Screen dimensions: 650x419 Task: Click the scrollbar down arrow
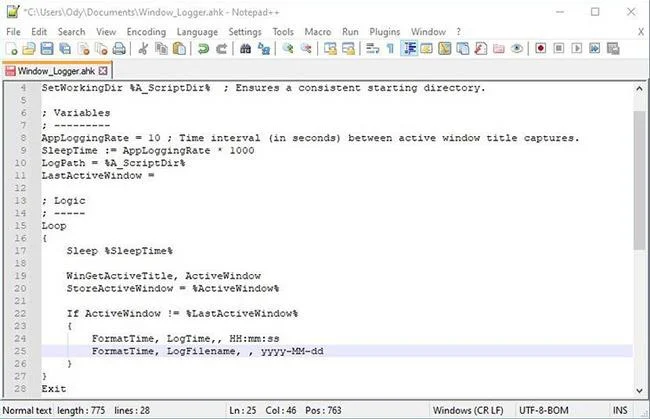click(x=639, y=390)
